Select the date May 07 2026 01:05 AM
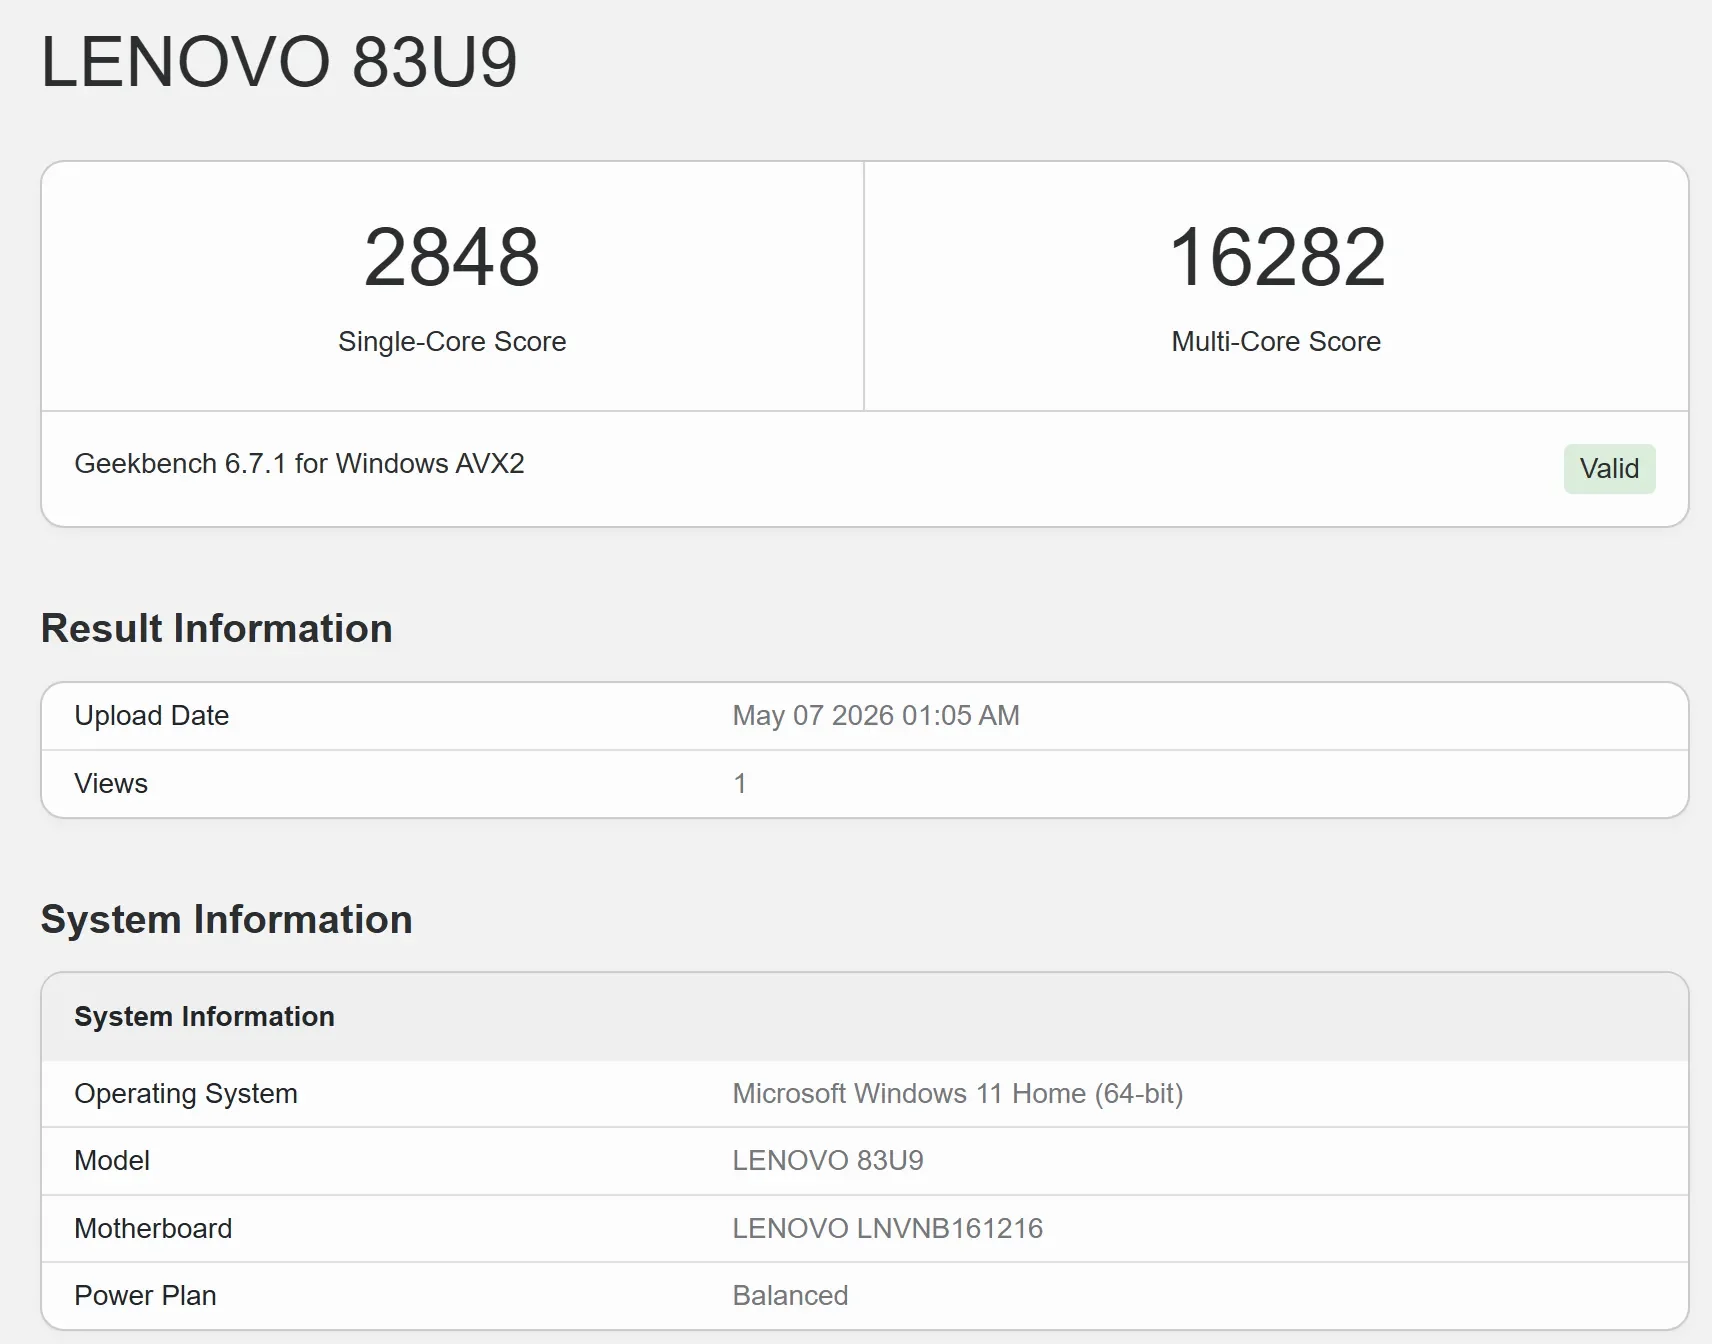Screen dimensions: 1712x1344 (876, 716)
